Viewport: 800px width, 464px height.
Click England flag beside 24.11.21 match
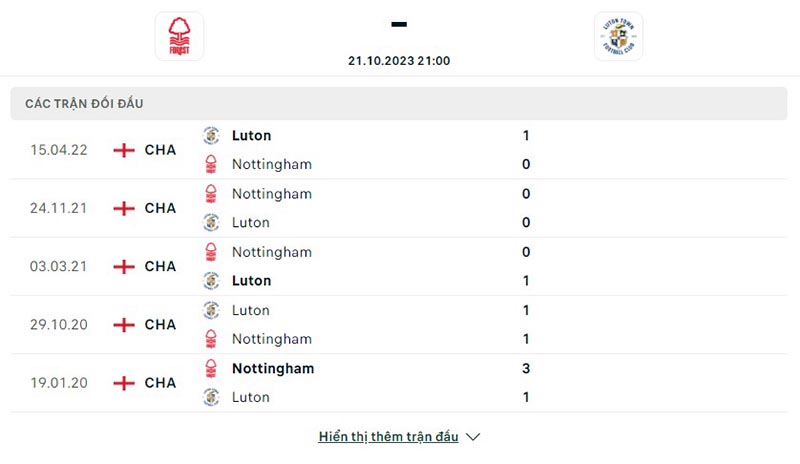(124, 208)
